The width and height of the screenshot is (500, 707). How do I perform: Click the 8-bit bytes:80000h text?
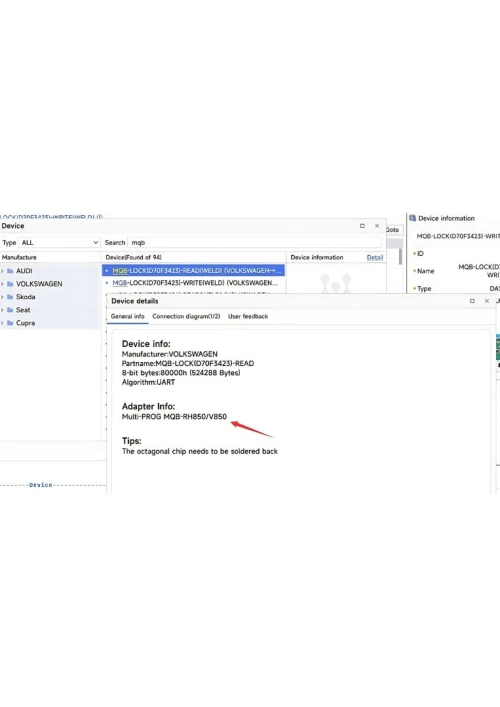point(181,373)
